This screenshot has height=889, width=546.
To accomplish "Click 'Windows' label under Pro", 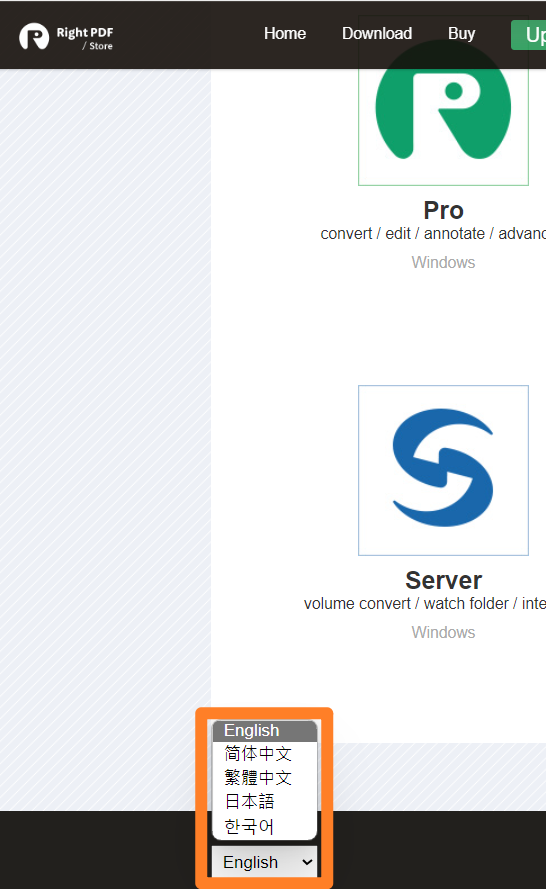I will (443, 263).
